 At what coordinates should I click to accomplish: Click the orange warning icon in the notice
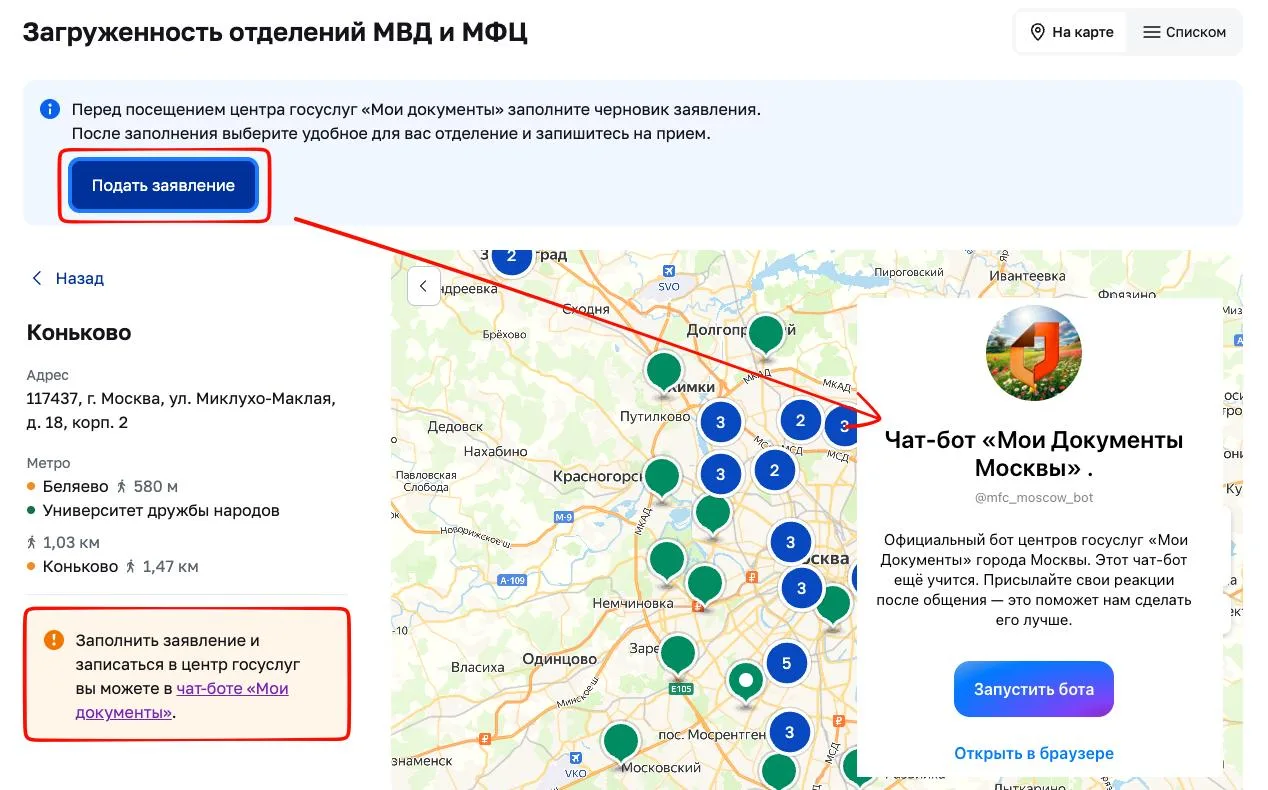[54, 640]
